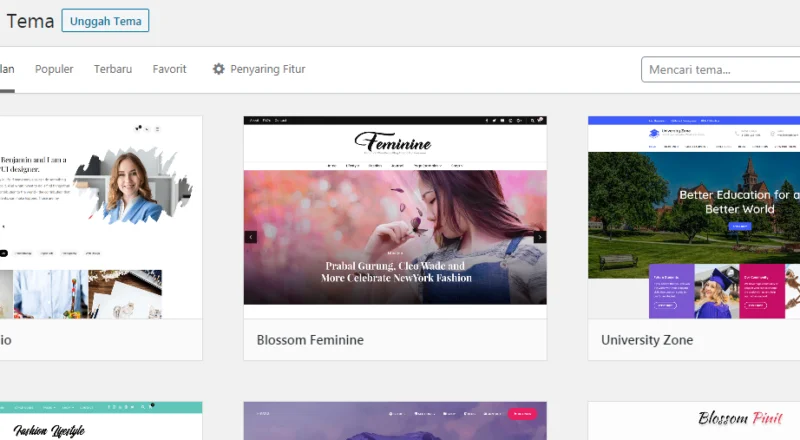Click the Unggah Tema button

(x=105, y=21)
